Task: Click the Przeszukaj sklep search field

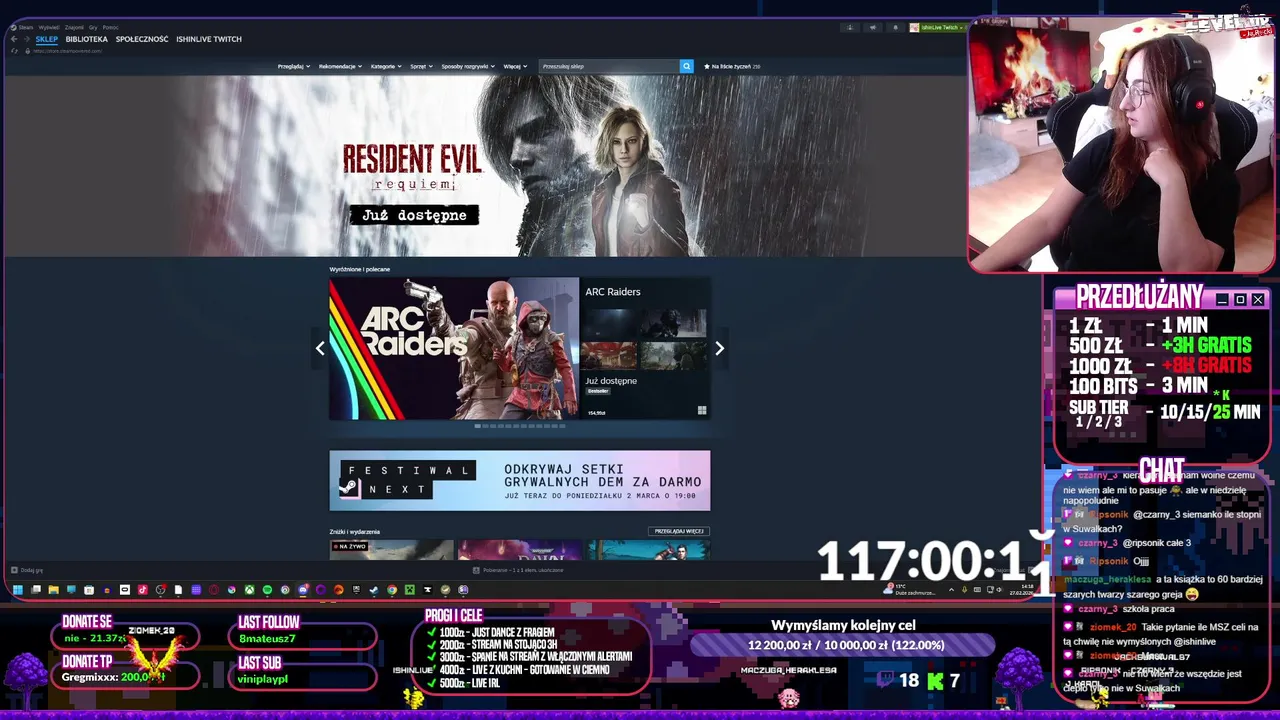Action: 609,66
